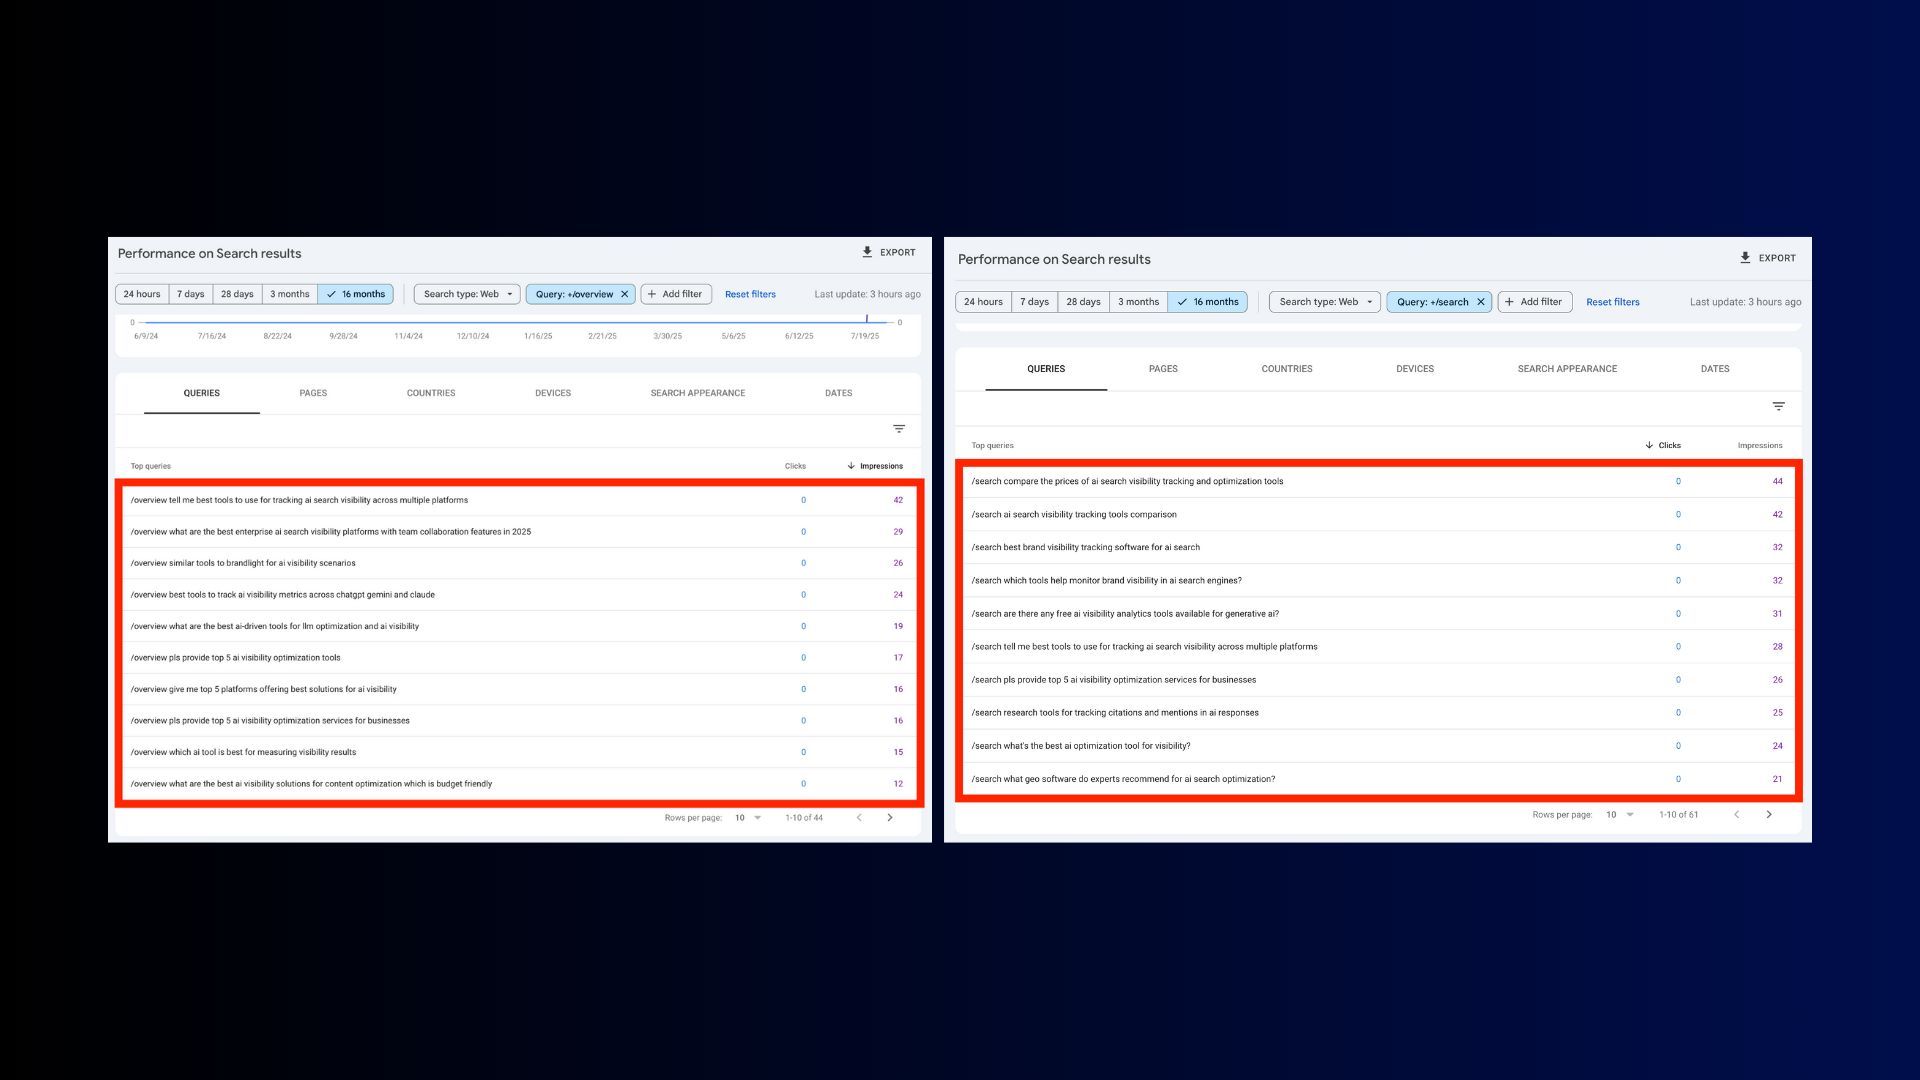Click the EXPORT download icon on left panel
The width and height of the screenshot is (1920, 1080).
click(865, 252)
